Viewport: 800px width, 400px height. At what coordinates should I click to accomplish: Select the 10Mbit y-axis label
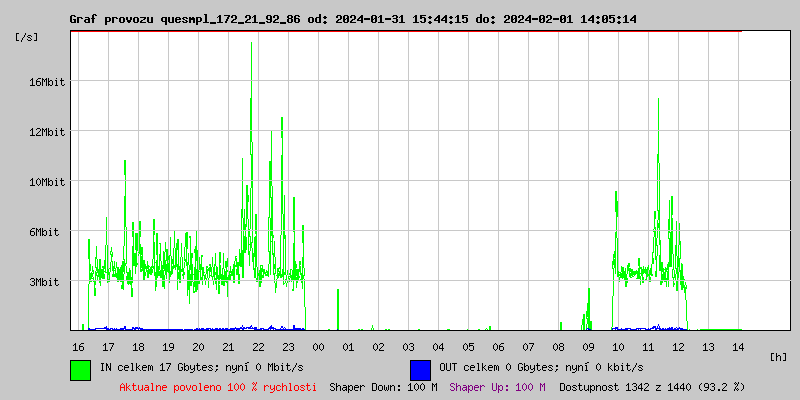[46, 182]
